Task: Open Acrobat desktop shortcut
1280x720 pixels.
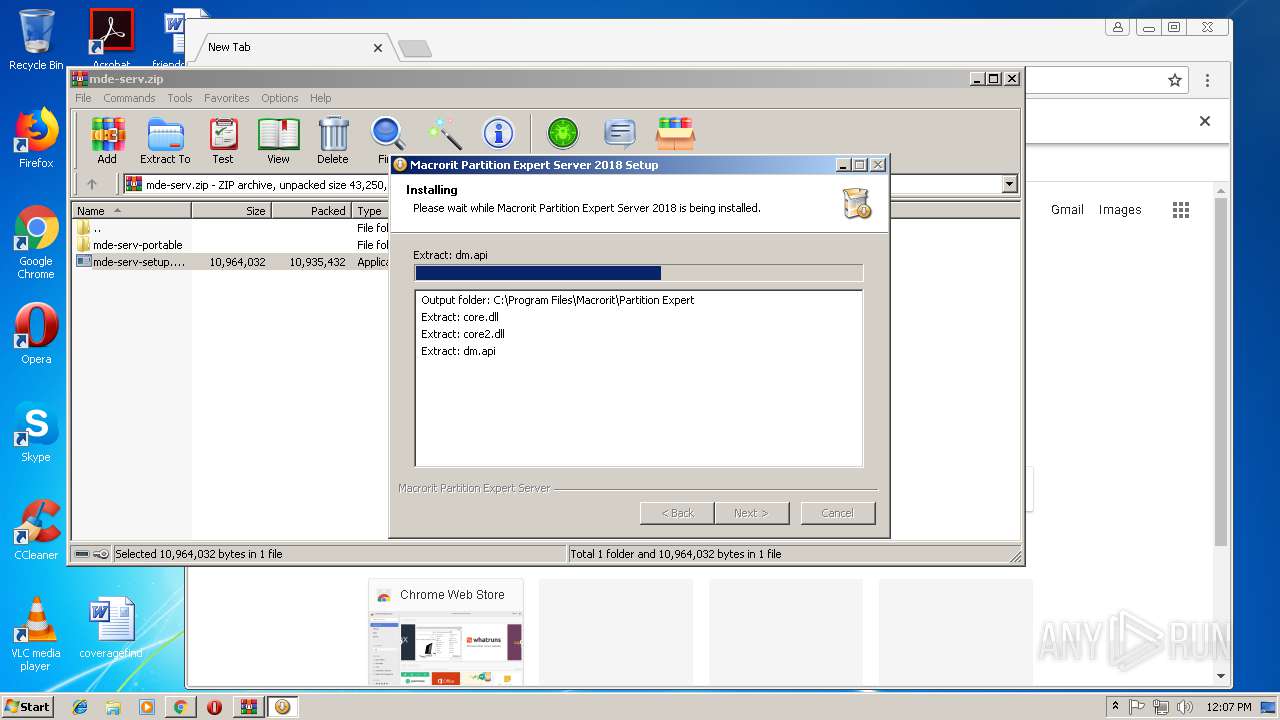Action: (x=111, y=40)
